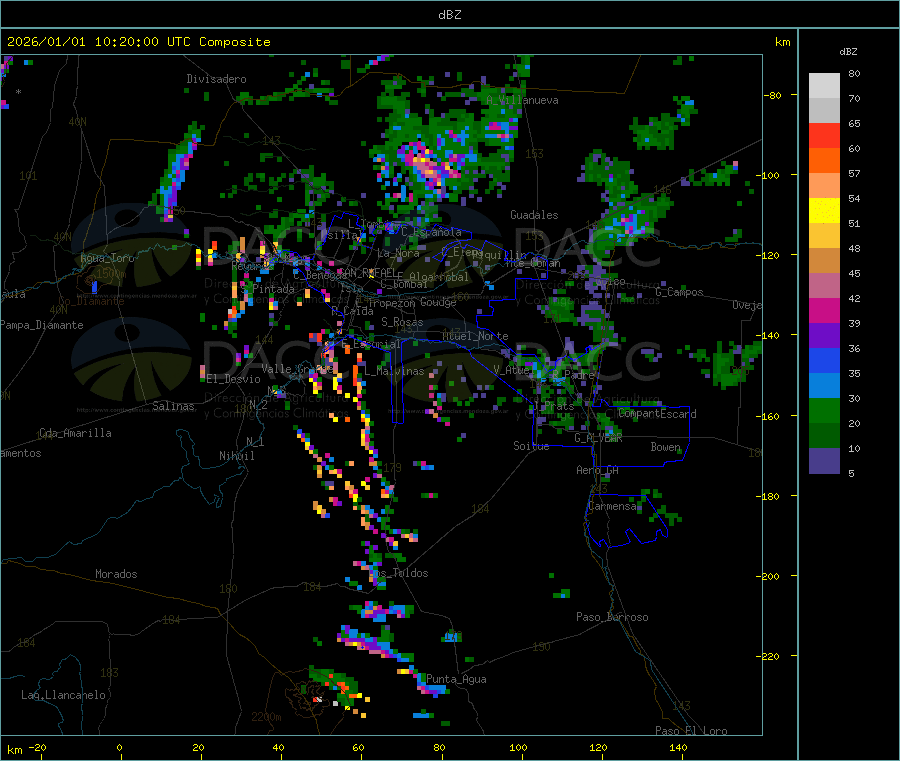This screenshot has height=761, width=900.
Task: Click the G_Campos location label
Action: (679, 292)
